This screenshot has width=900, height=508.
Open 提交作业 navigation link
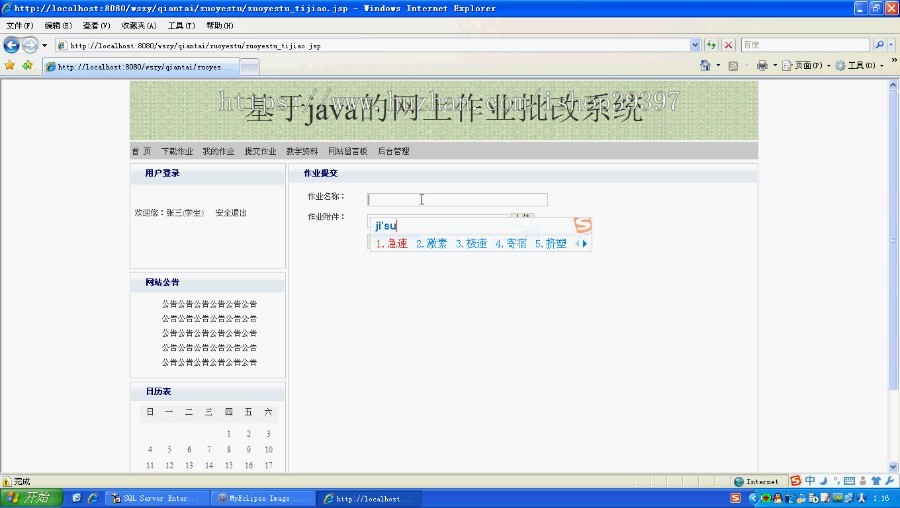pos(260,151)
